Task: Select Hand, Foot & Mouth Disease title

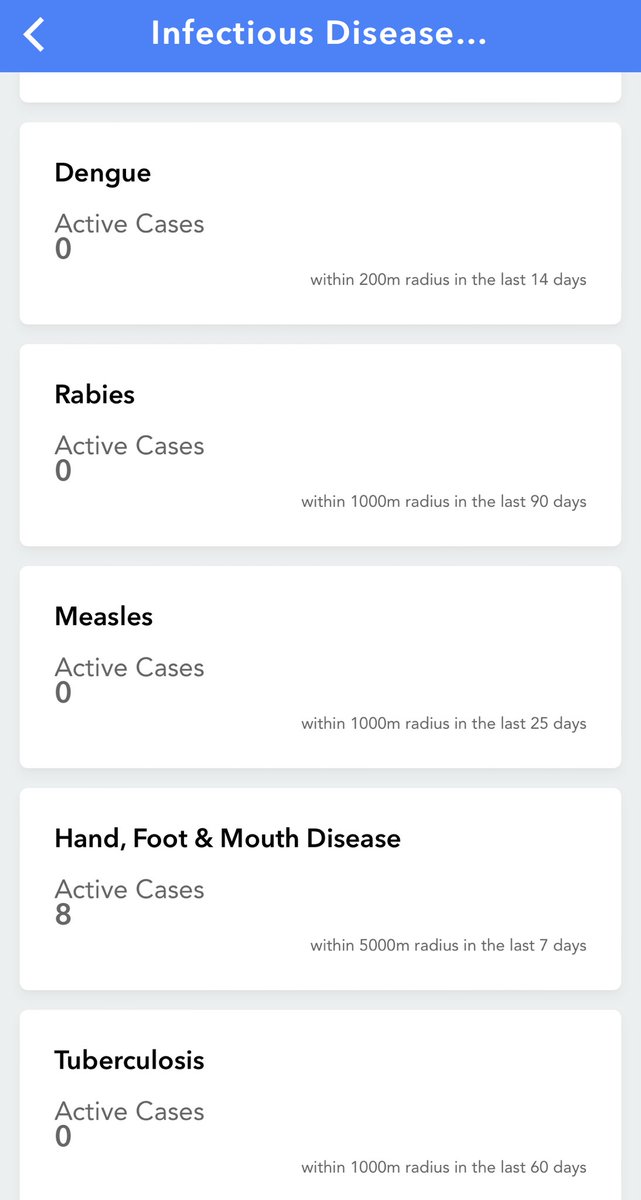Action: click(227, 839)
